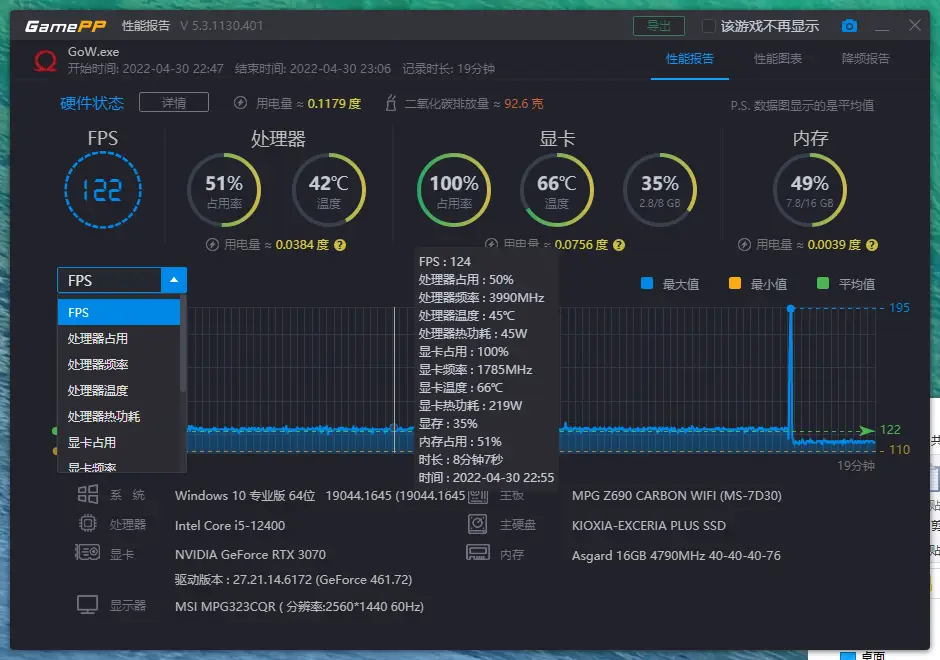Click the 显卡 graphics card icon in specs

(x=88, y=552)
